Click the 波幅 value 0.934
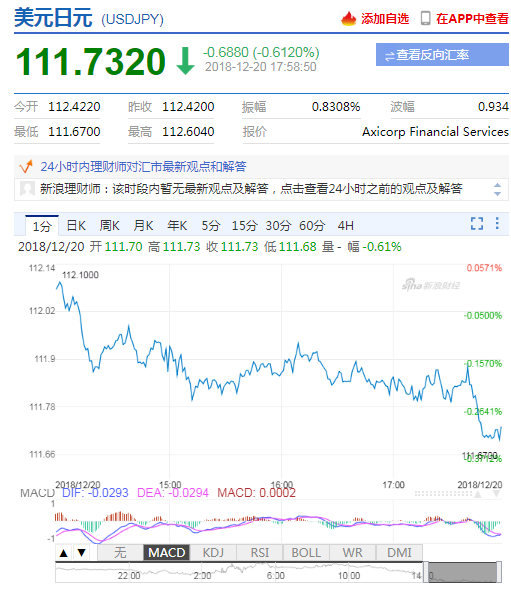The height and width of the screenshot is (591, 511). pyautogui.click(x=493, y=107)
